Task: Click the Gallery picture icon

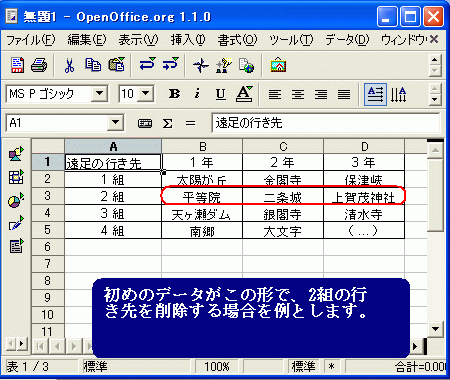Action: (x=278, y=65)
